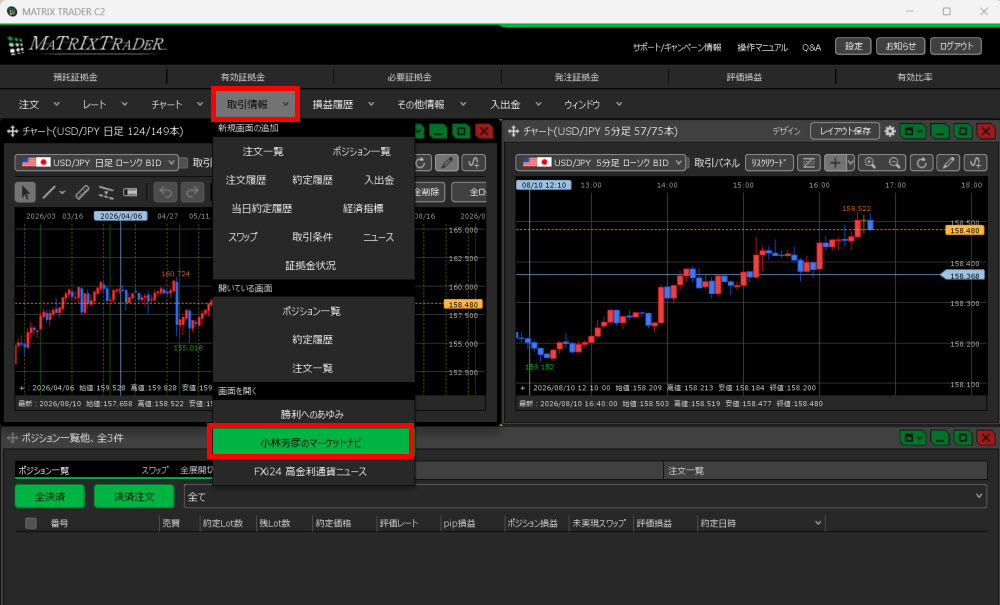Click the move handle of the position list panel

[12, 438]
